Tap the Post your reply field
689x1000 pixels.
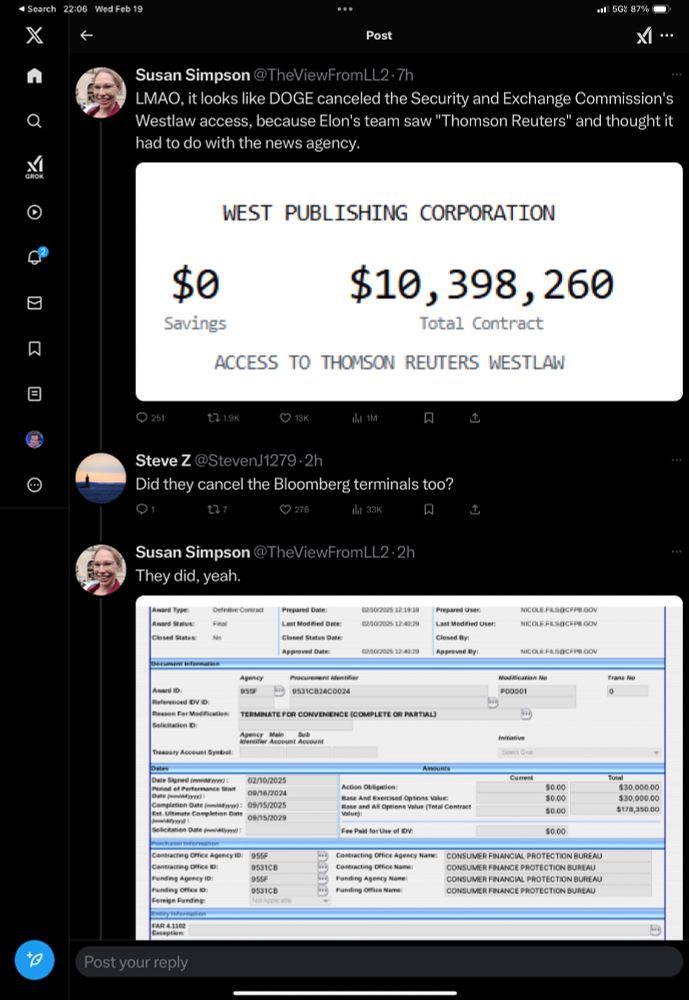(379, 962)
